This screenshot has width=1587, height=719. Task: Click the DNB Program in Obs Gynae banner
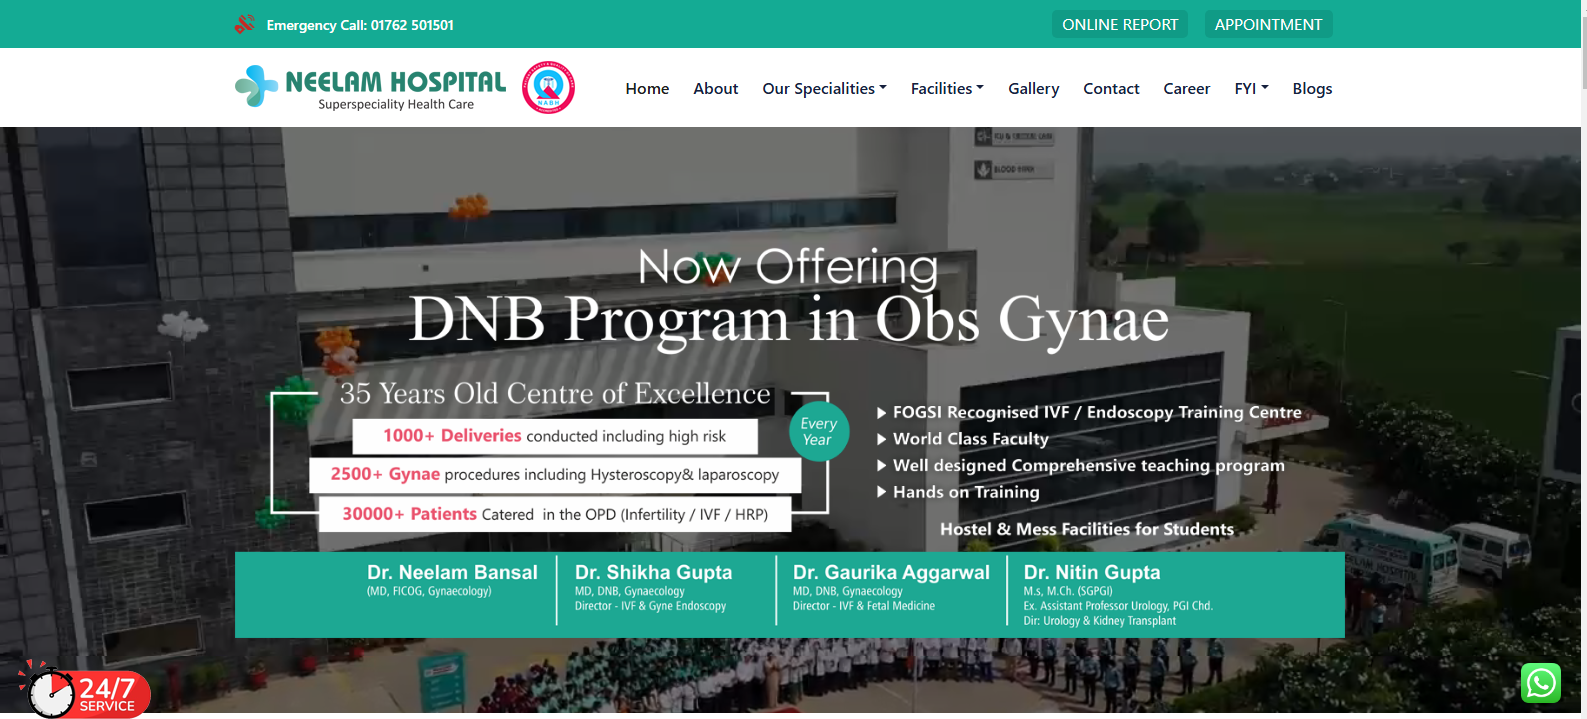coord(788,319)
